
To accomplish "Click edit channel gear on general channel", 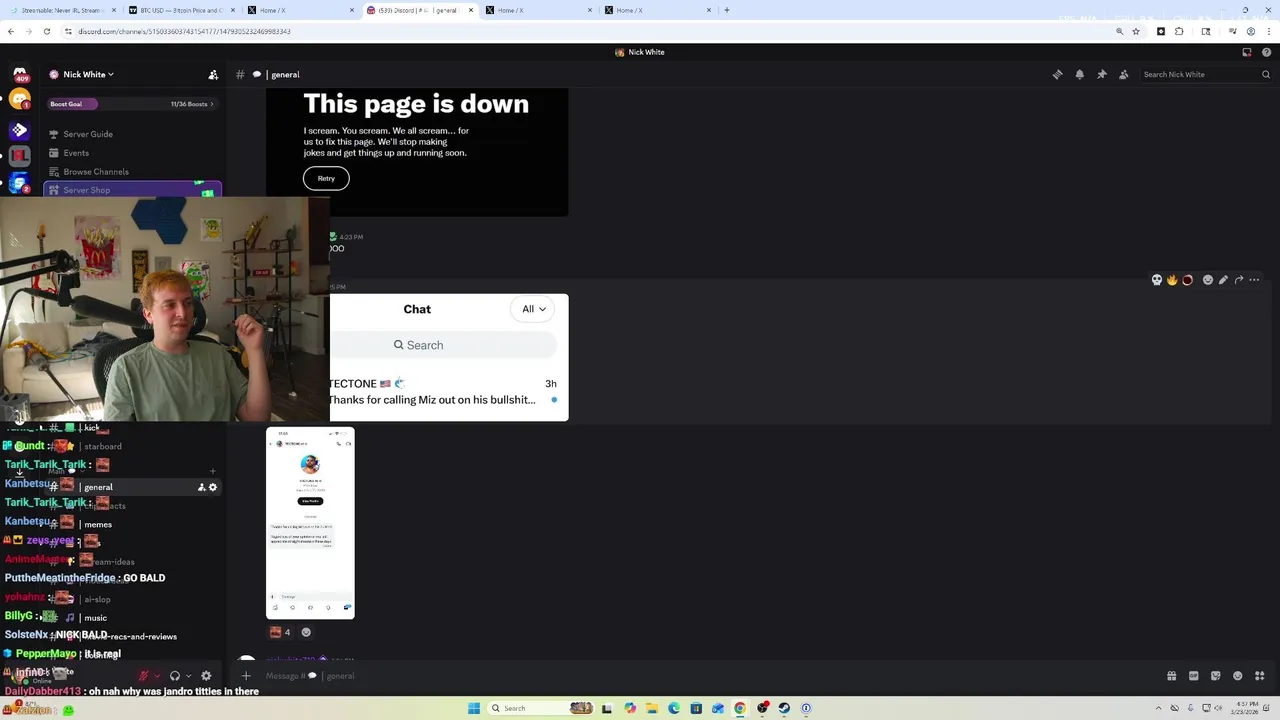I will (213, 487).
